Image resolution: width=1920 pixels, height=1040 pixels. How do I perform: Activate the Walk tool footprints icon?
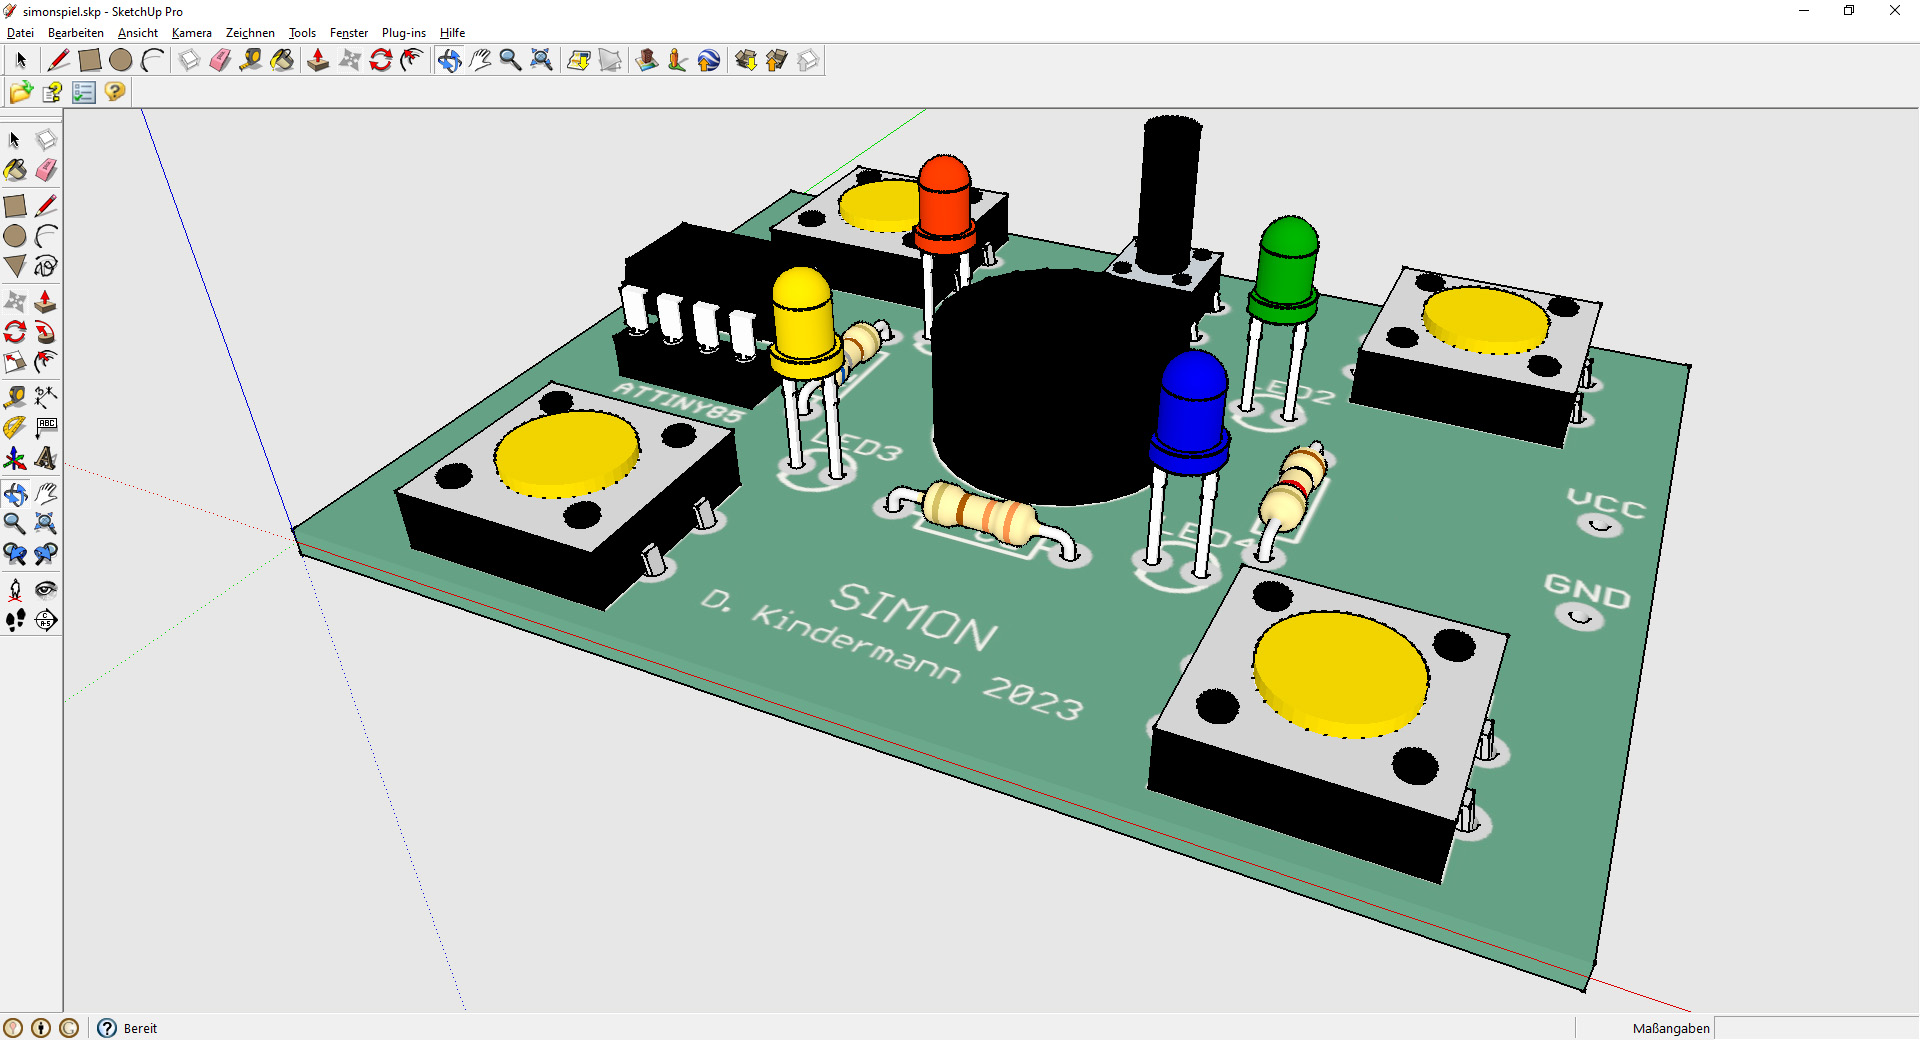(15, 621)
